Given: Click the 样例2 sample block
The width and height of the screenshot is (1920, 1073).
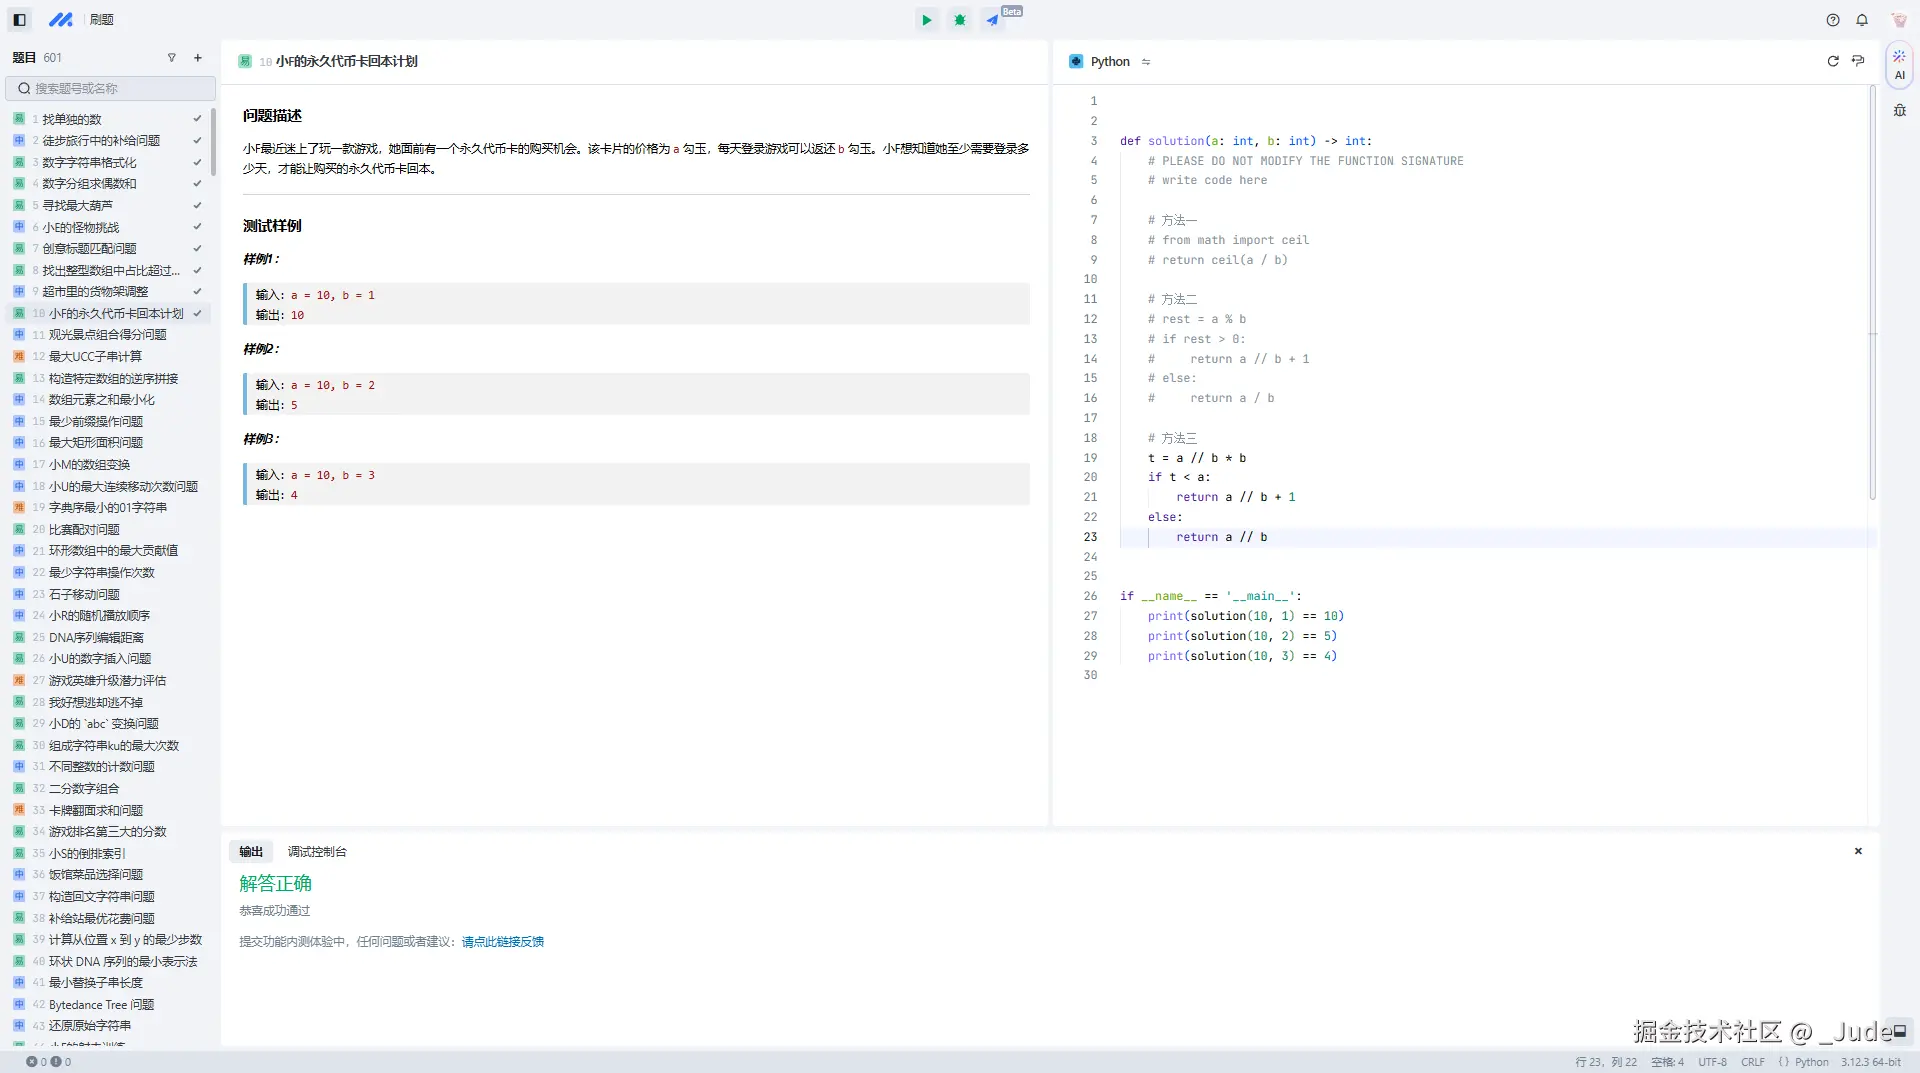Looking at the screenshot, I should click(637, 394).
